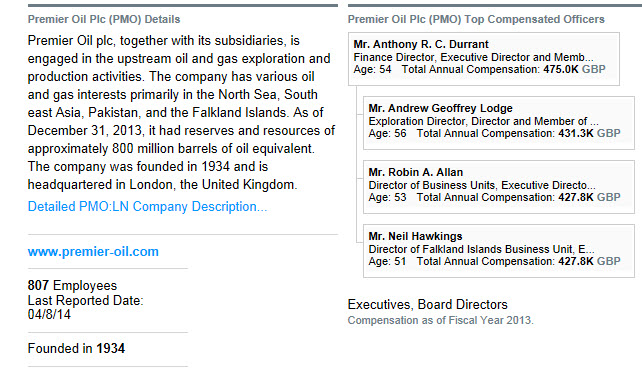The width and height of the screenshot is (642, 383).
Task: Click 431.3K GBP compensation figure
Action: tap(589, 133)
